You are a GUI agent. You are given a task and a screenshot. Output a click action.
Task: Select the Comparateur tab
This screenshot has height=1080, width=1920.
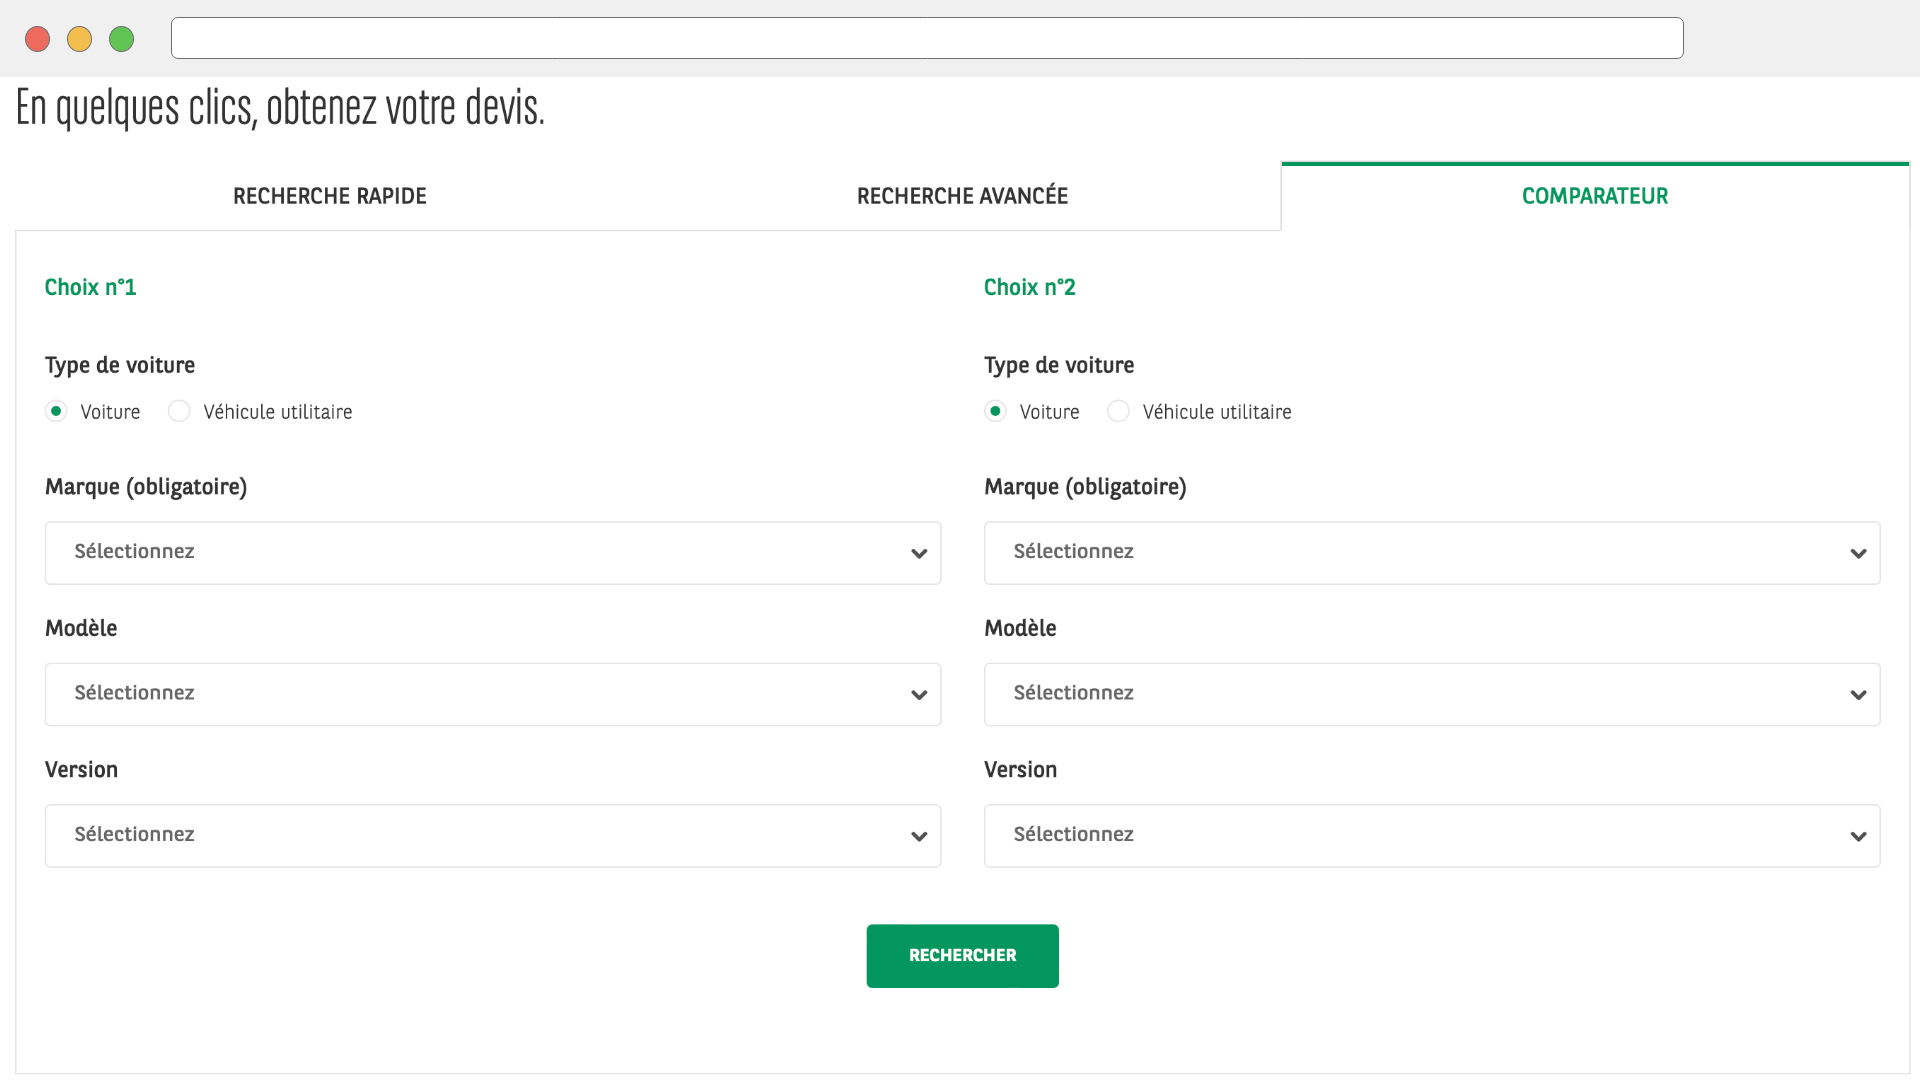point(1594,196)
